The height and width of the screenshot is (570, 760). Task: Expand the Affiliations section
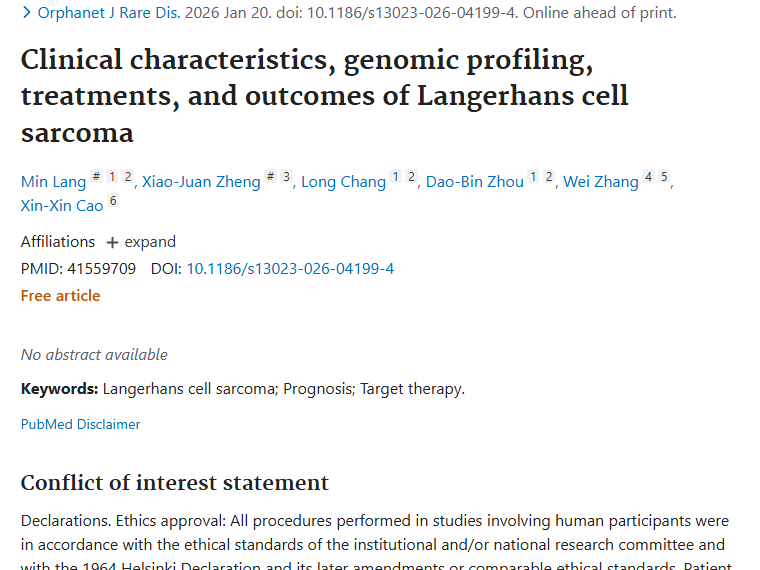click(141, 242)
